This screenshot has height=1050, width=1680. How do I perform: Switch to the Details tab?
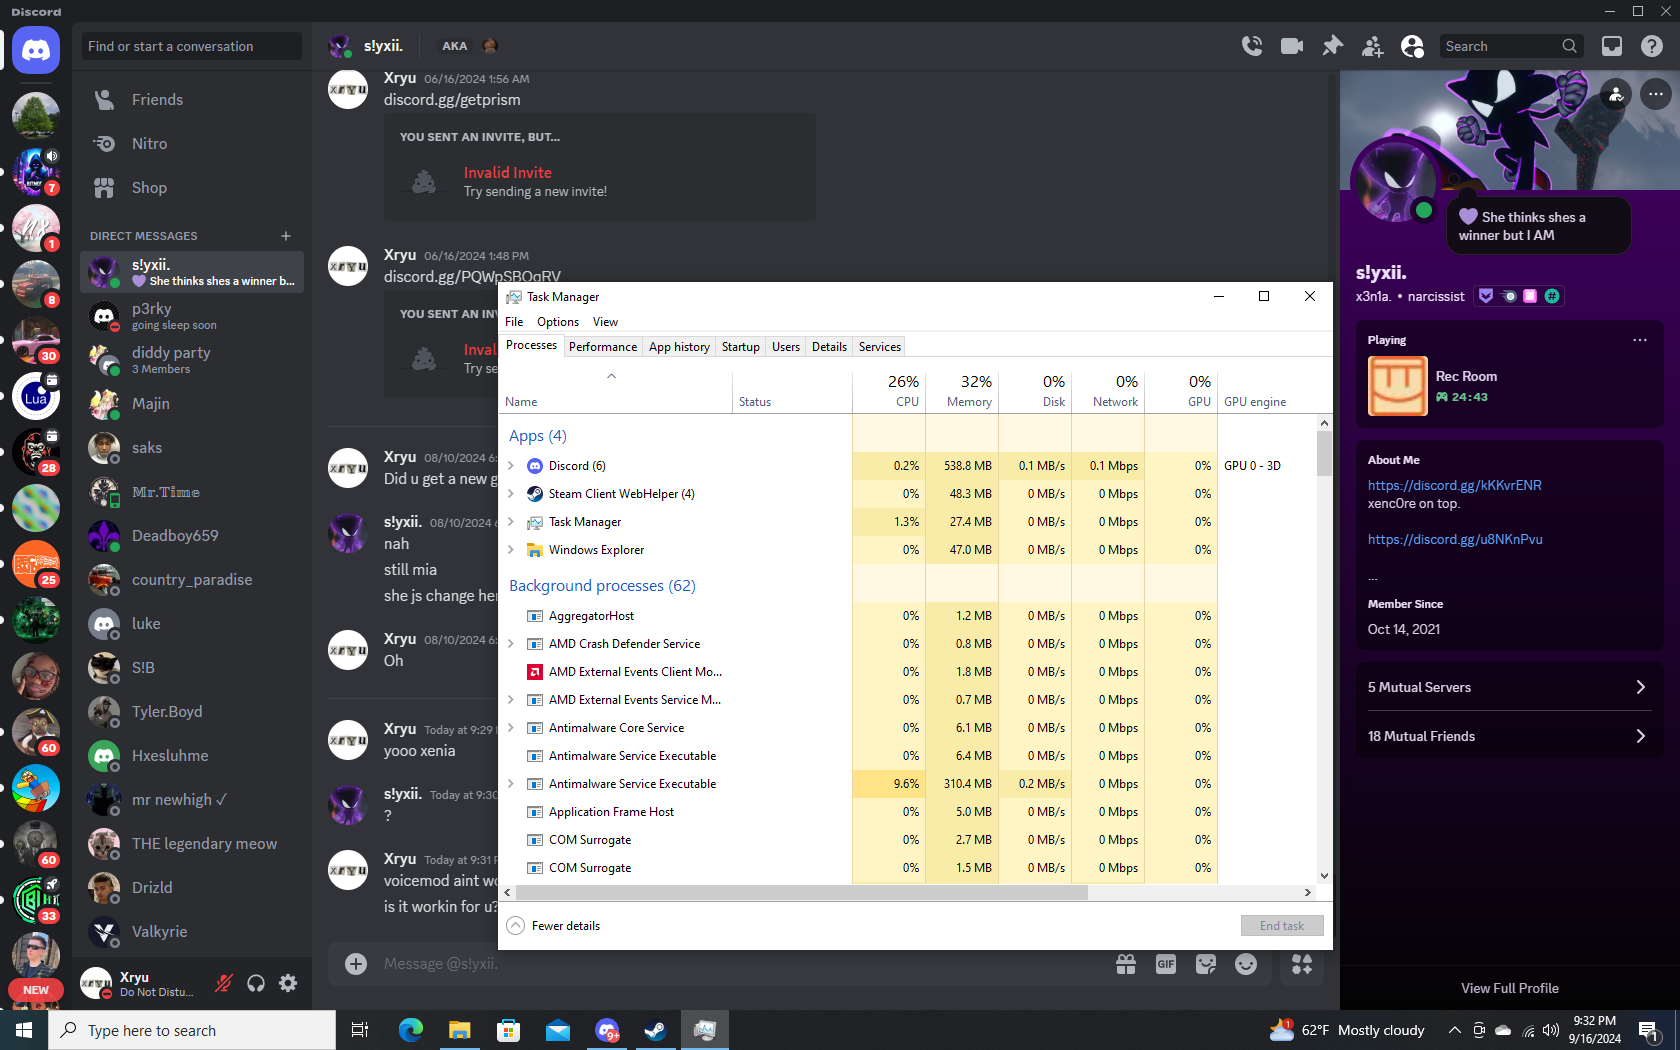tap(829, 347)
